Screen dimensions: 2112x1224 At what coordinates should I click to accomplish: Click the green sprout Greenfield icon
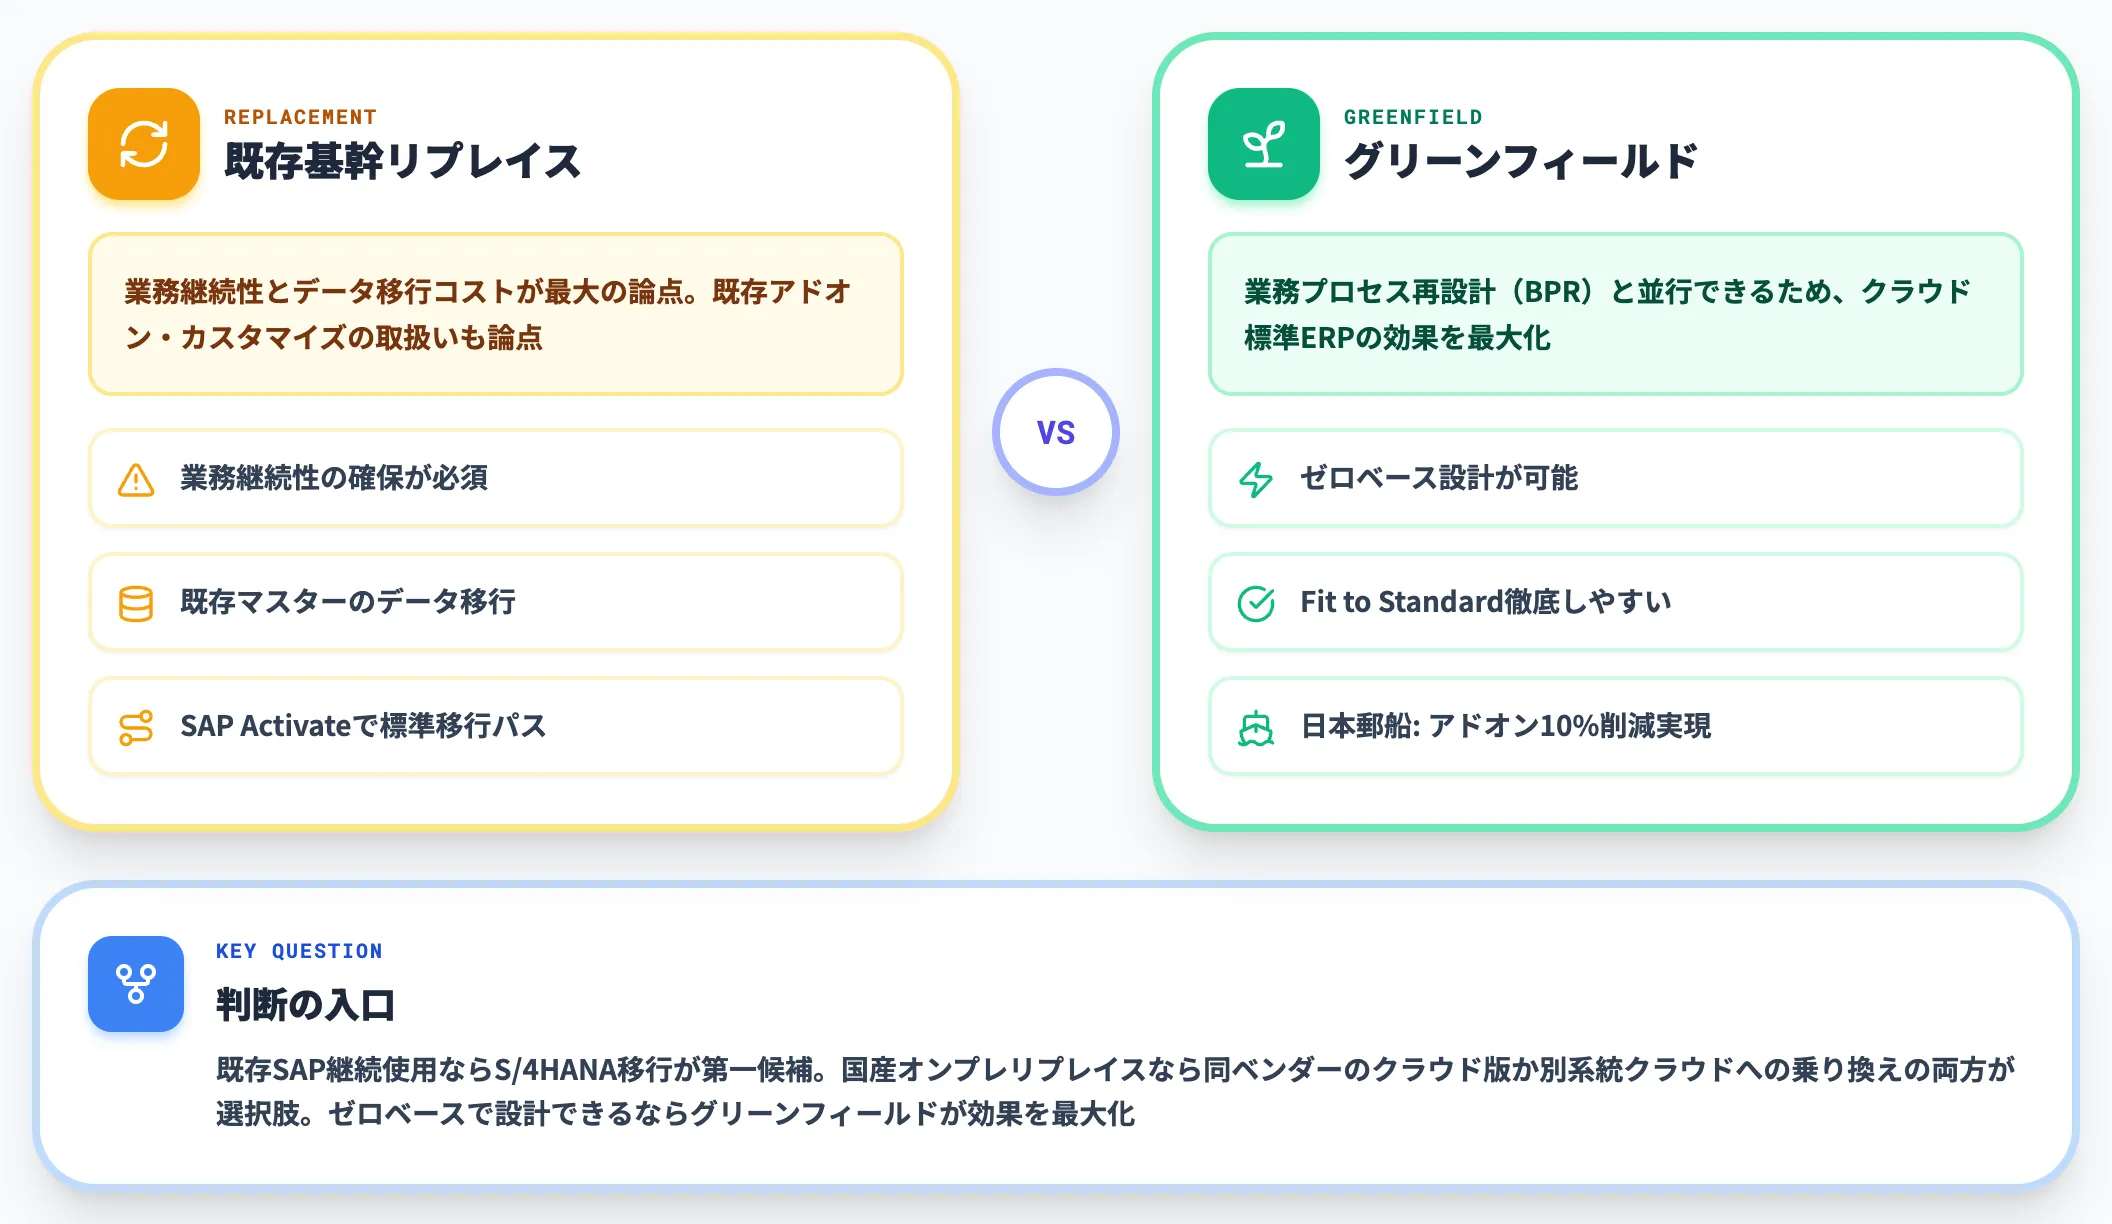[1264, 144]
